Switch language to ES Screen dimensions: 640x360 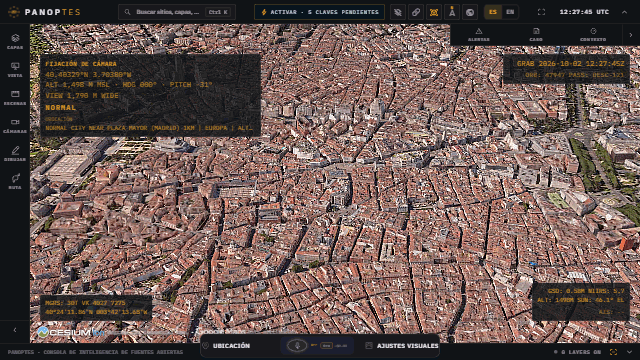point(493,12)
